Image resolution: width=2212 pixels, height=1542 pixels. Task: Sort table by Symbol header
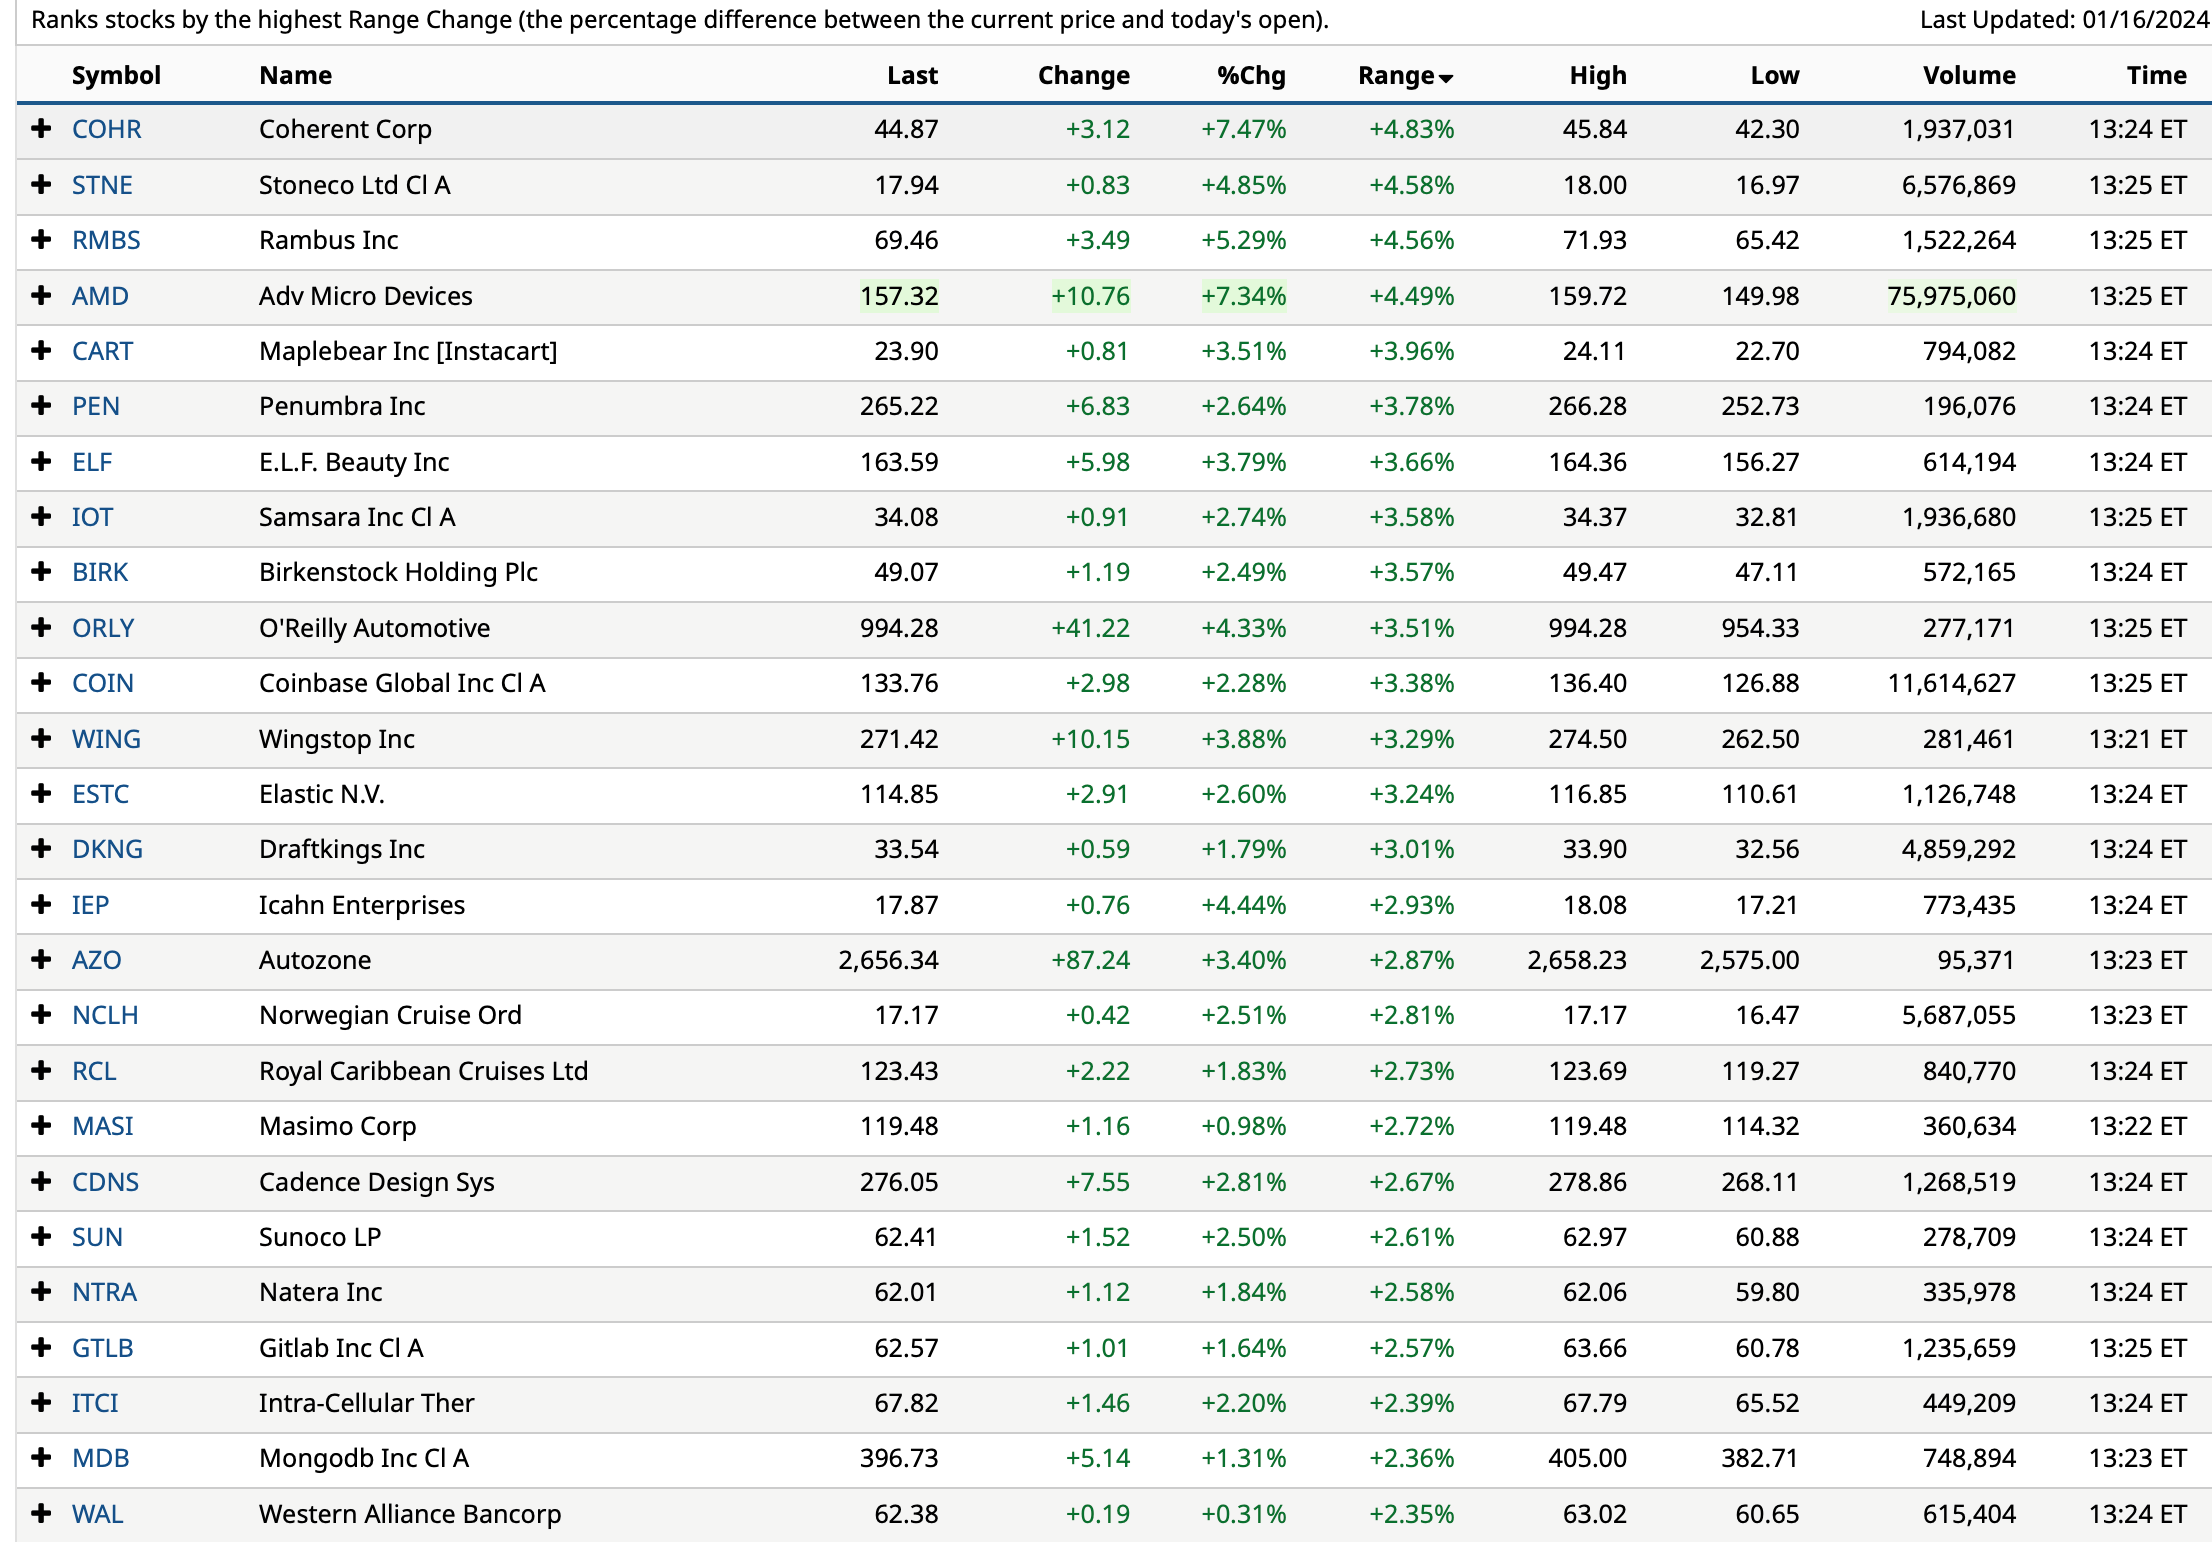(x=116, y=76)
